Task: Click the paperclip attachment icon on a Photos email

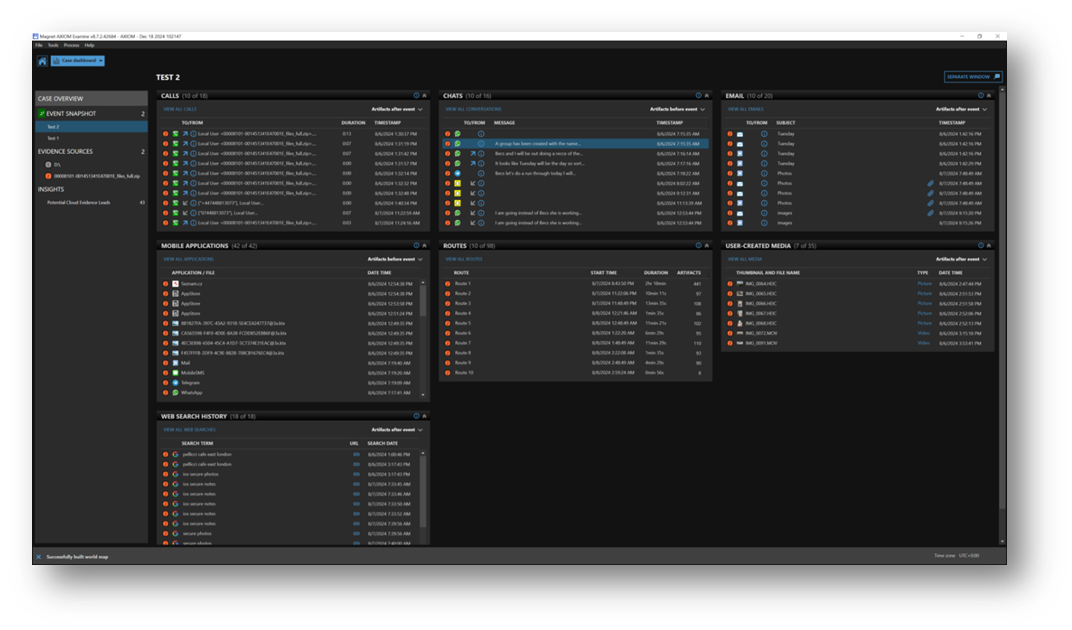Action: [930, 183]
